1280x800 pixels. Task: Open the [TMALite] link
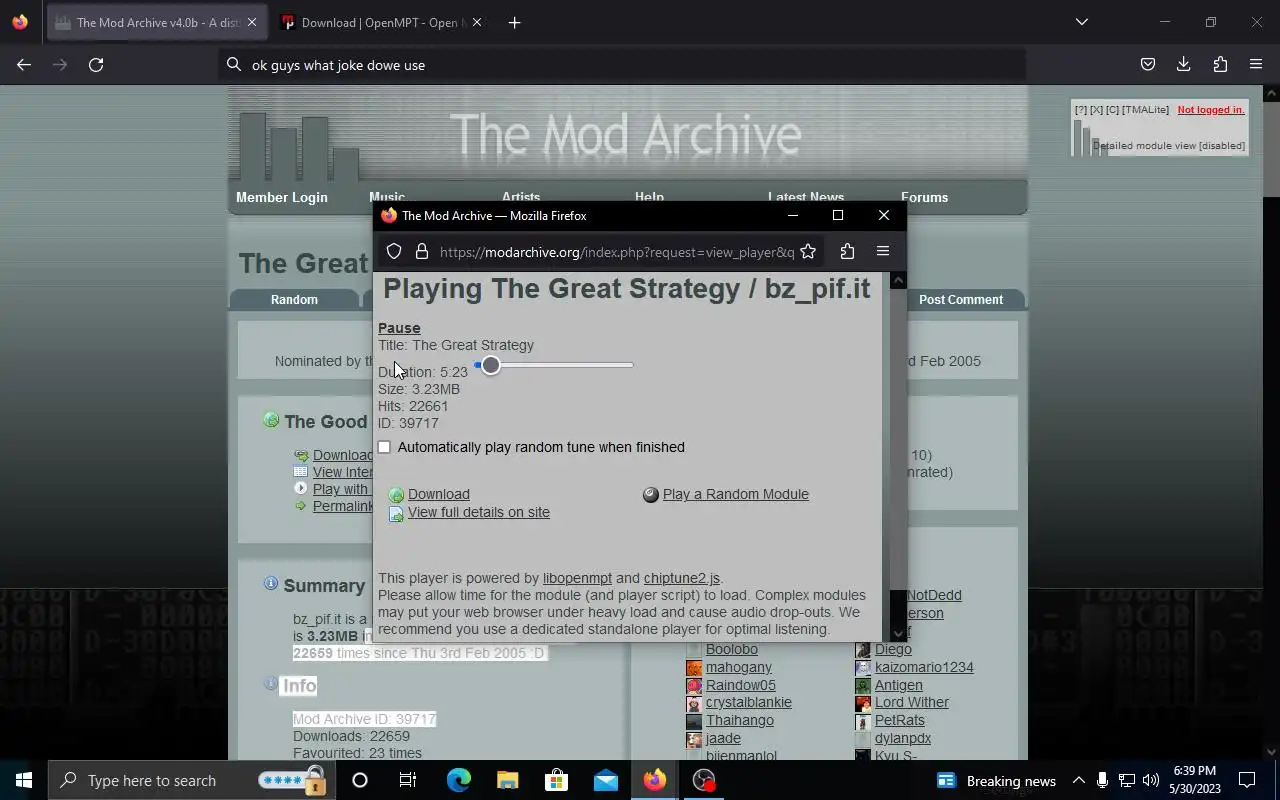[x=1145, y=110]
